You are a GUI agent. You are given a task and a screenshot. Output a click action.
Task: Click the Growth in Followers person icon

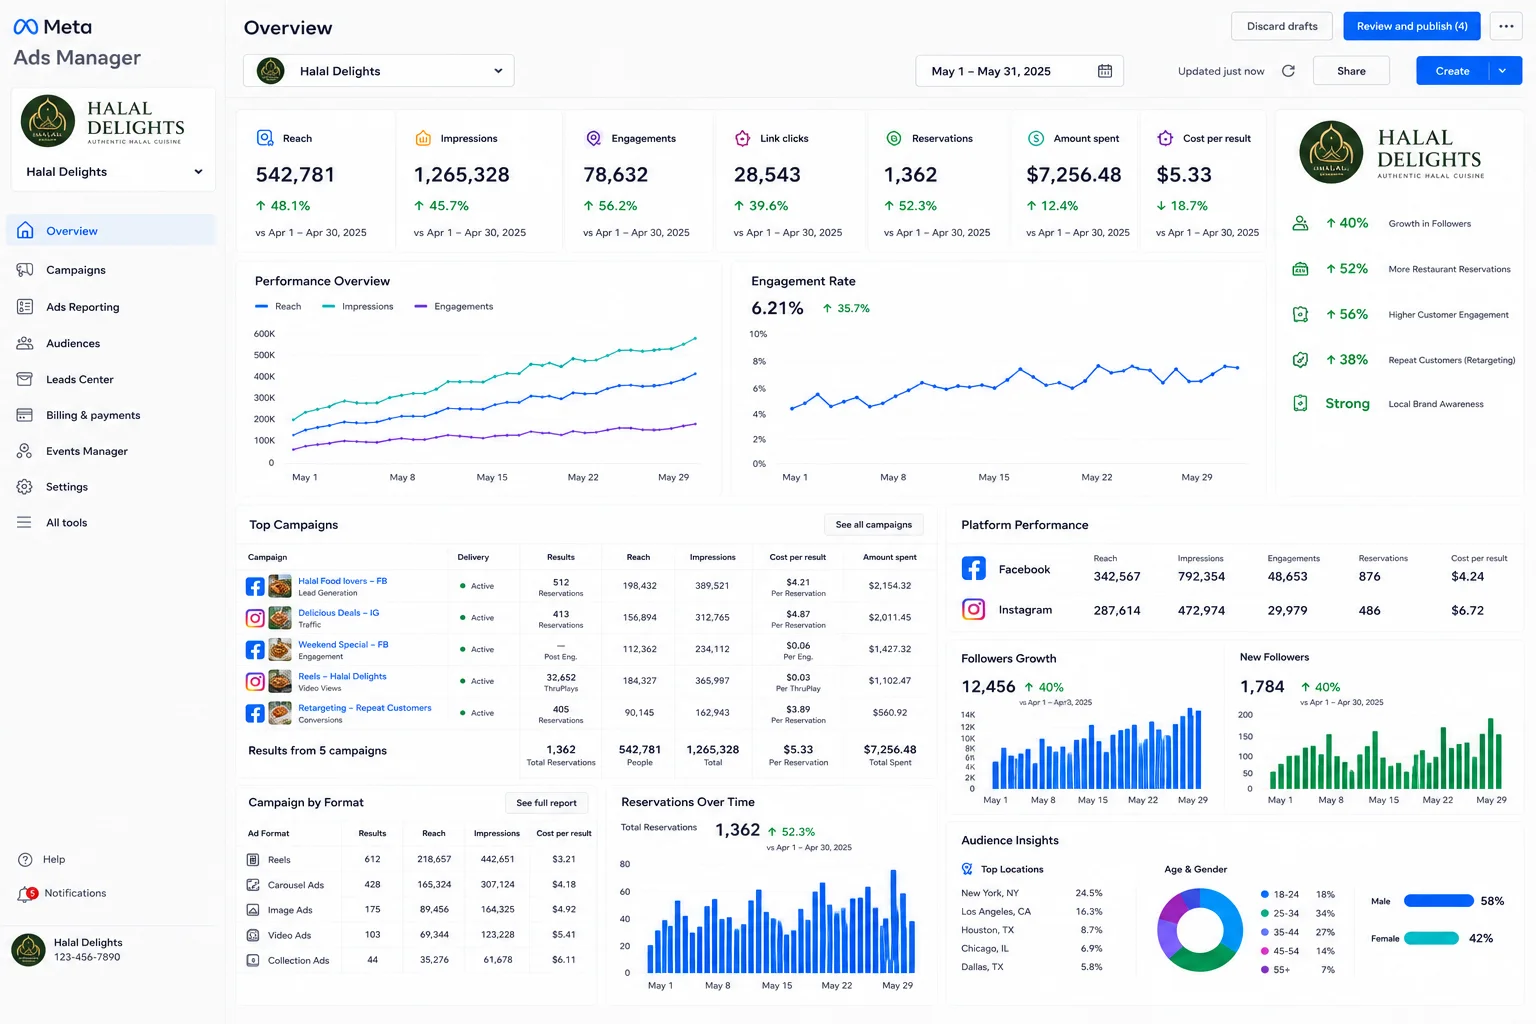1300,223
